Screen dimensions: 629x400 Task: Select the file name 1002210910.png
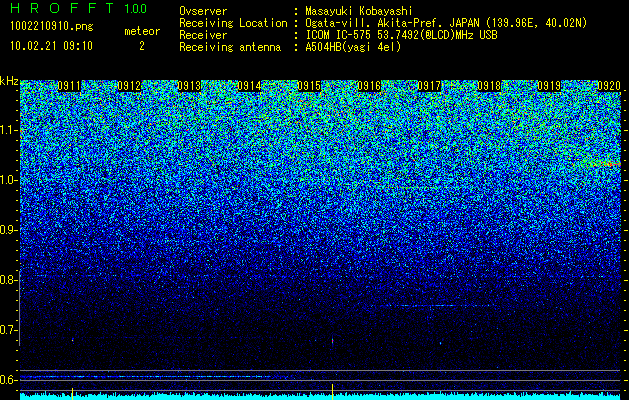(52, 27)
